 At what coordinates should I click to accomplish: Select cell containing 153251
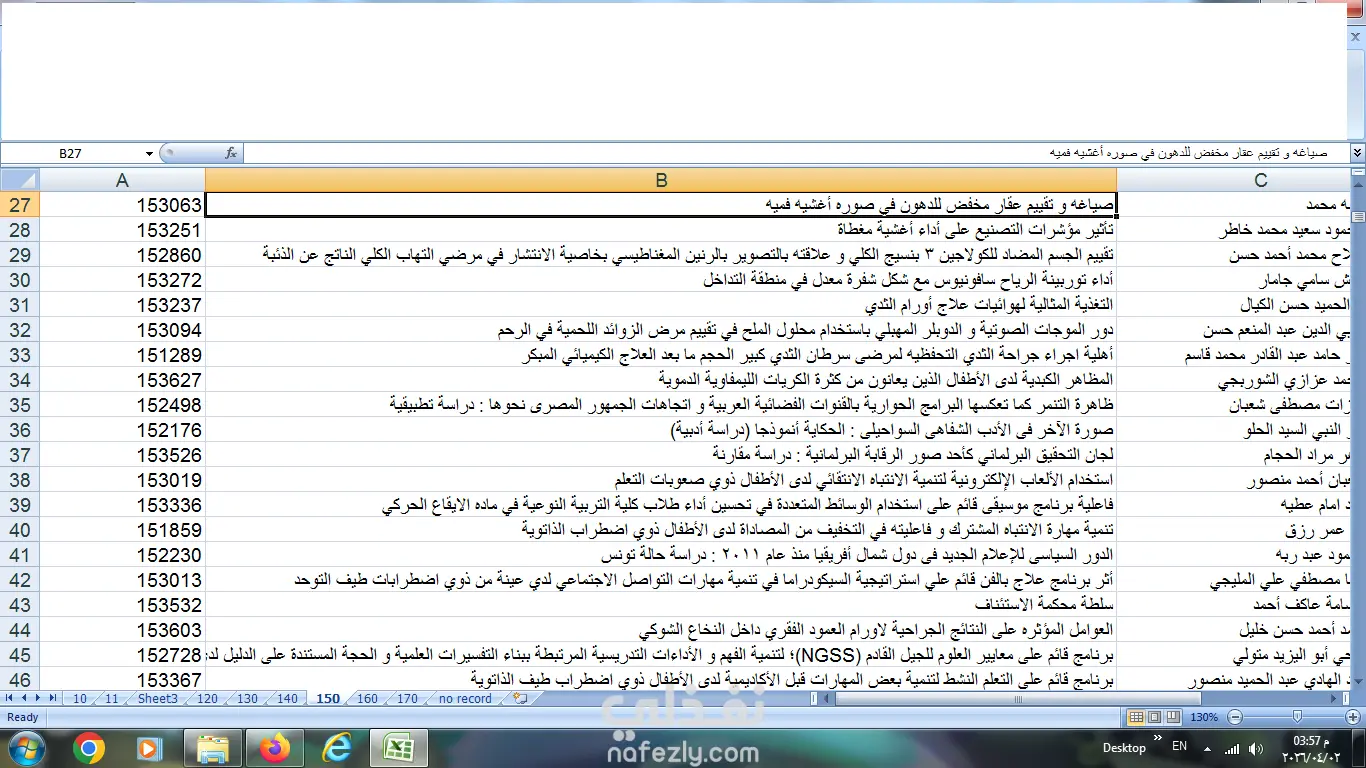pos(122,230)
